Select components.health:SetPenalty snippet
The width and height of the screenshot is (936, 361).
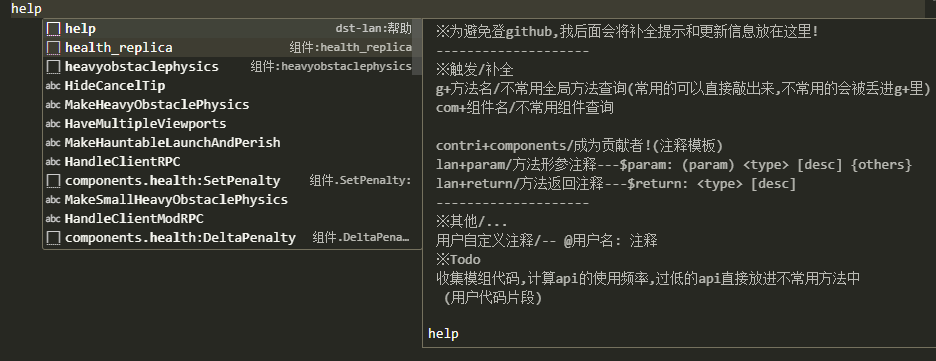click(230, 181)
